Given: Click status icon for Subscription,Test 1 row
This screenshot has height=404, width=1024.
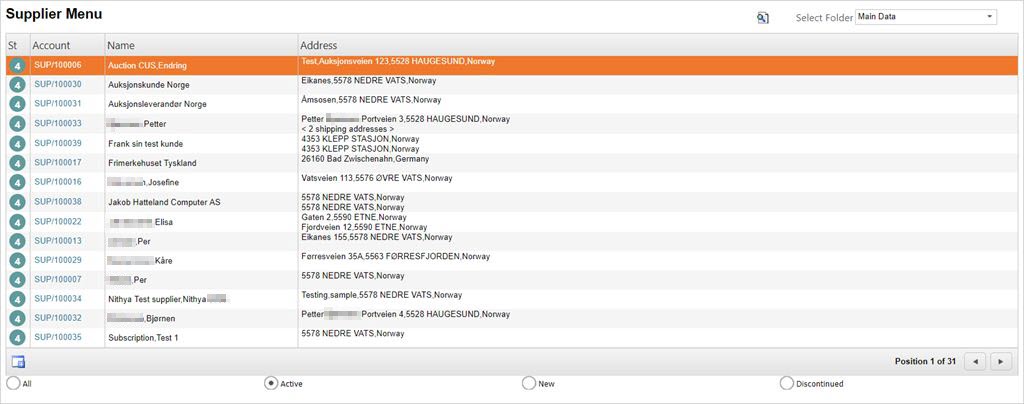Looking at the screenshot, I should tap(17, 338).
